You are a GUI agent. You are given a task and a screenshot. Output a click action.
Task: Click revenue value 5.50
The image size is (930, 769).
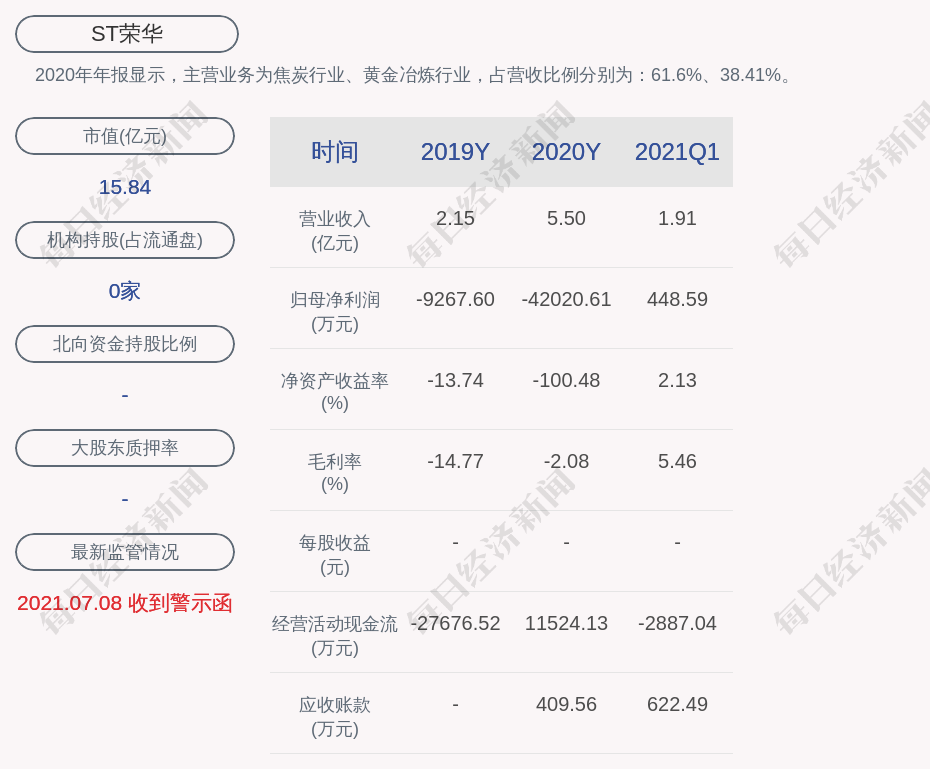(566, 218)
